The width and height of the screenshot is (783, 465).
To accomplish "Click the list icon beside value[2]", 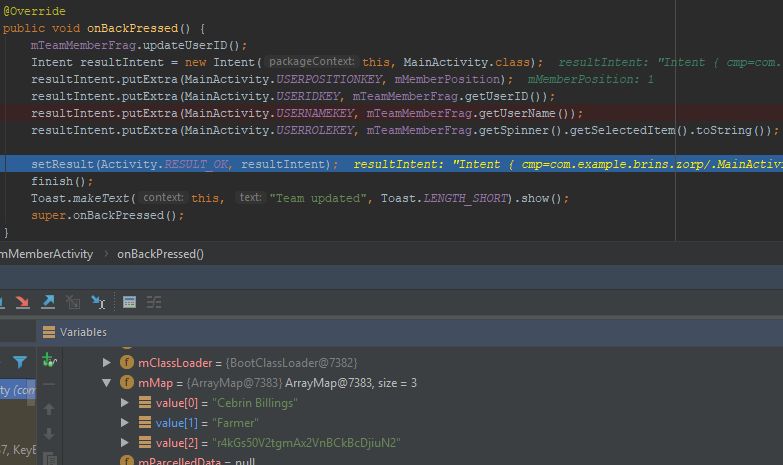I will coord(145,443).
